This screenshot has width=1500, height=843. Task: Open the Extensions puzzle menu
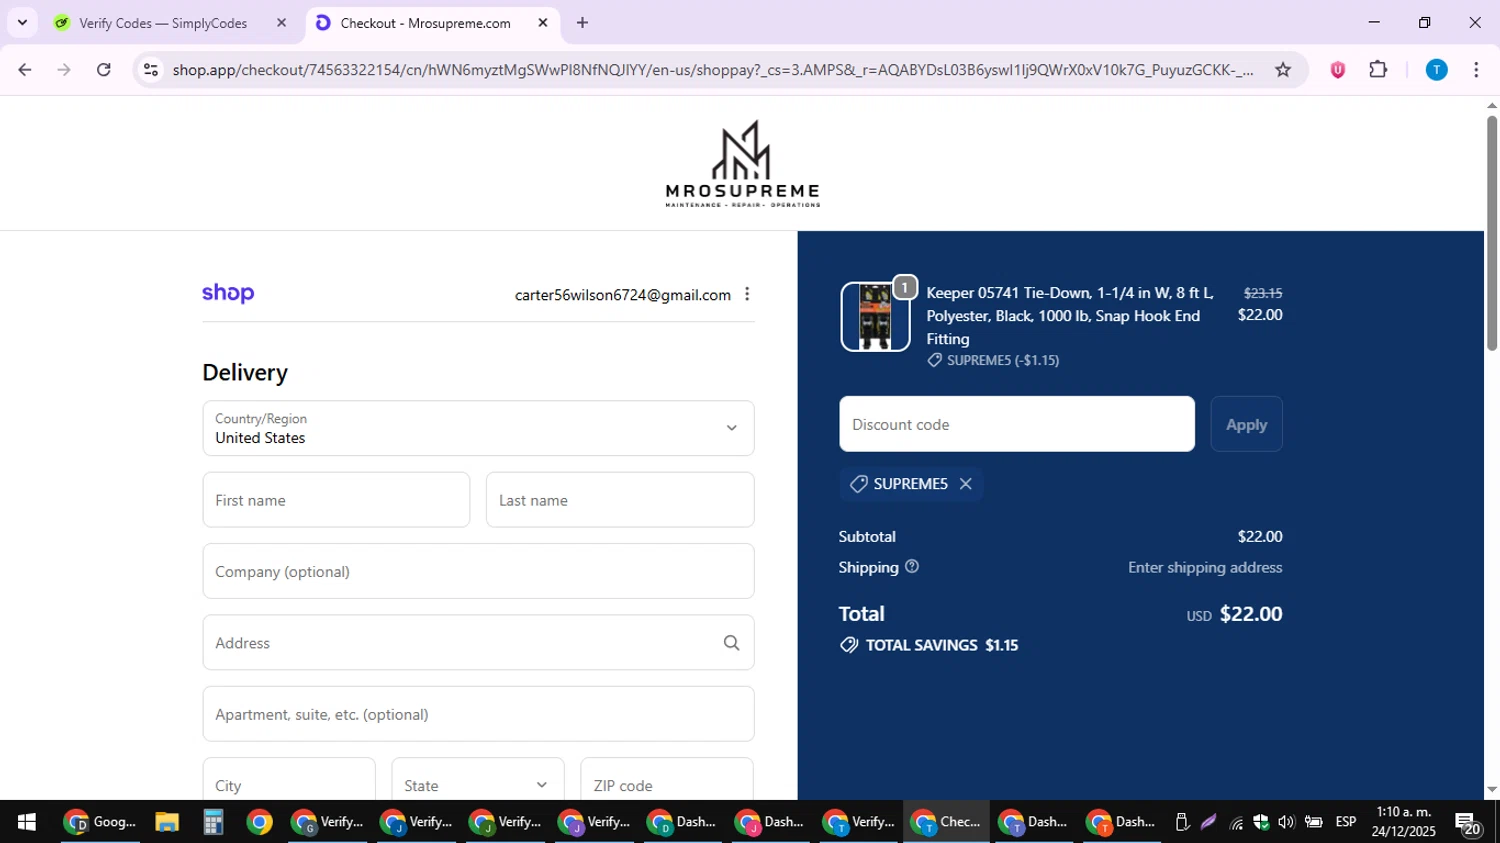(1378, 70)
